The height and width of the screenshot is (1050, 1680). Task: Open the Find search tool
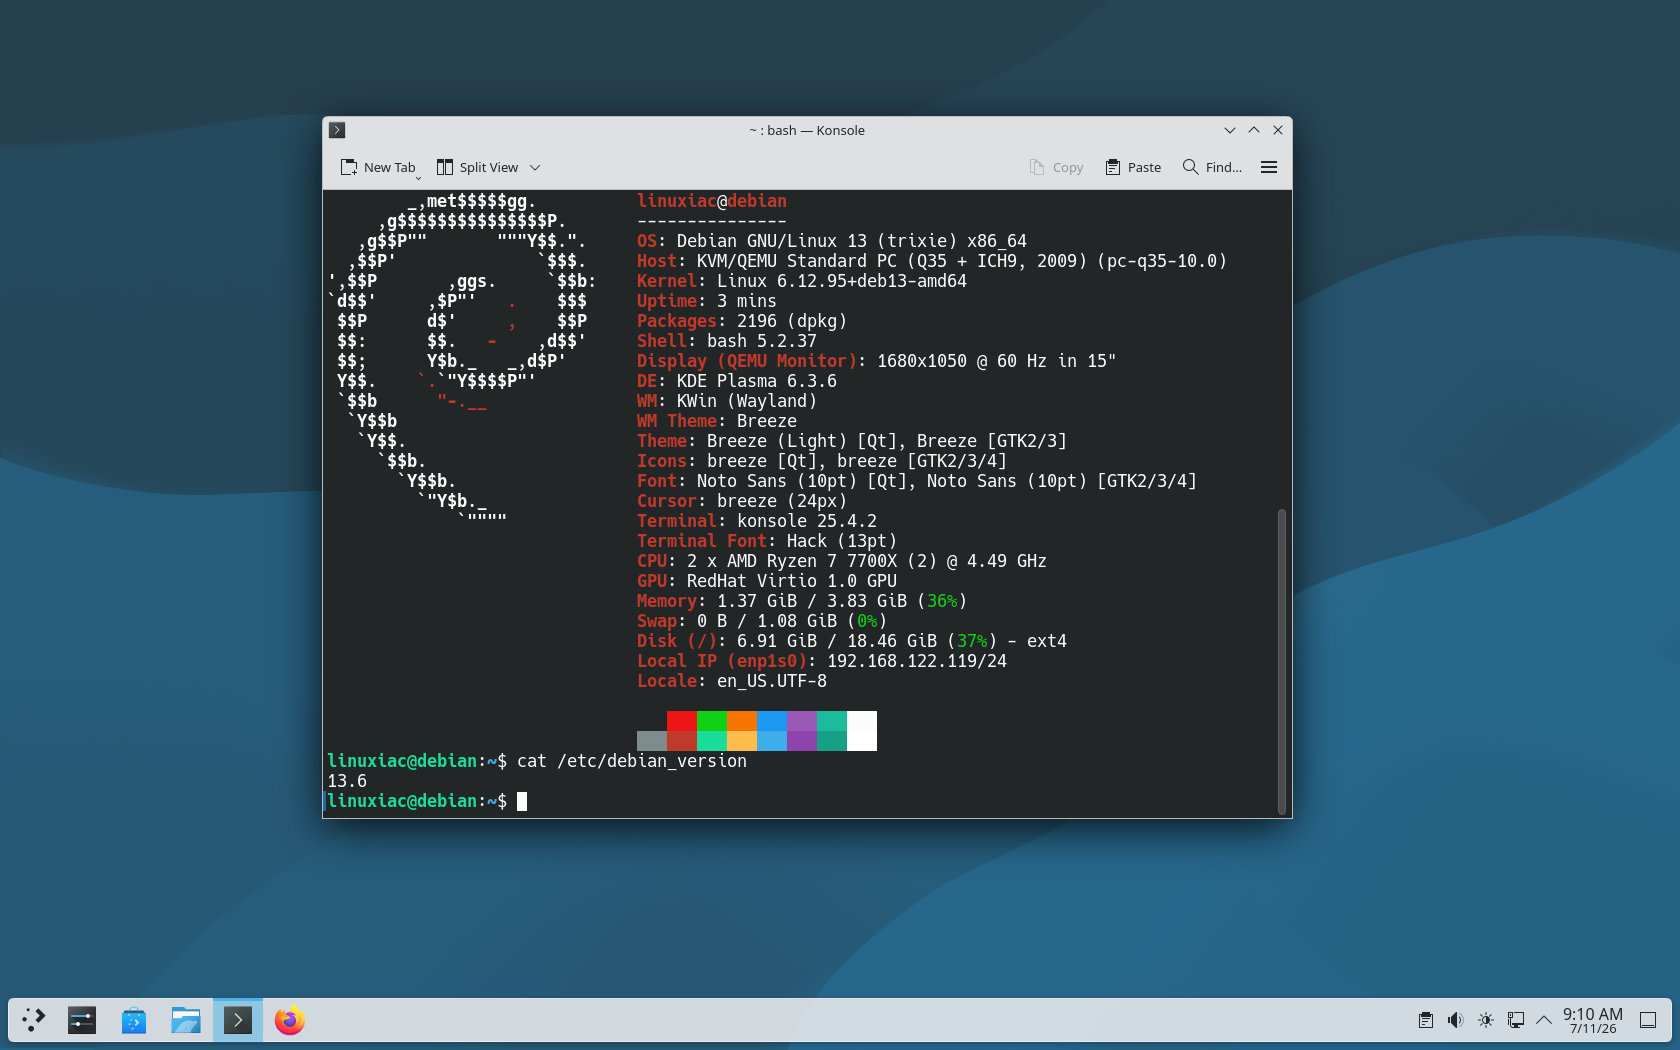[x=1212, y=167]
